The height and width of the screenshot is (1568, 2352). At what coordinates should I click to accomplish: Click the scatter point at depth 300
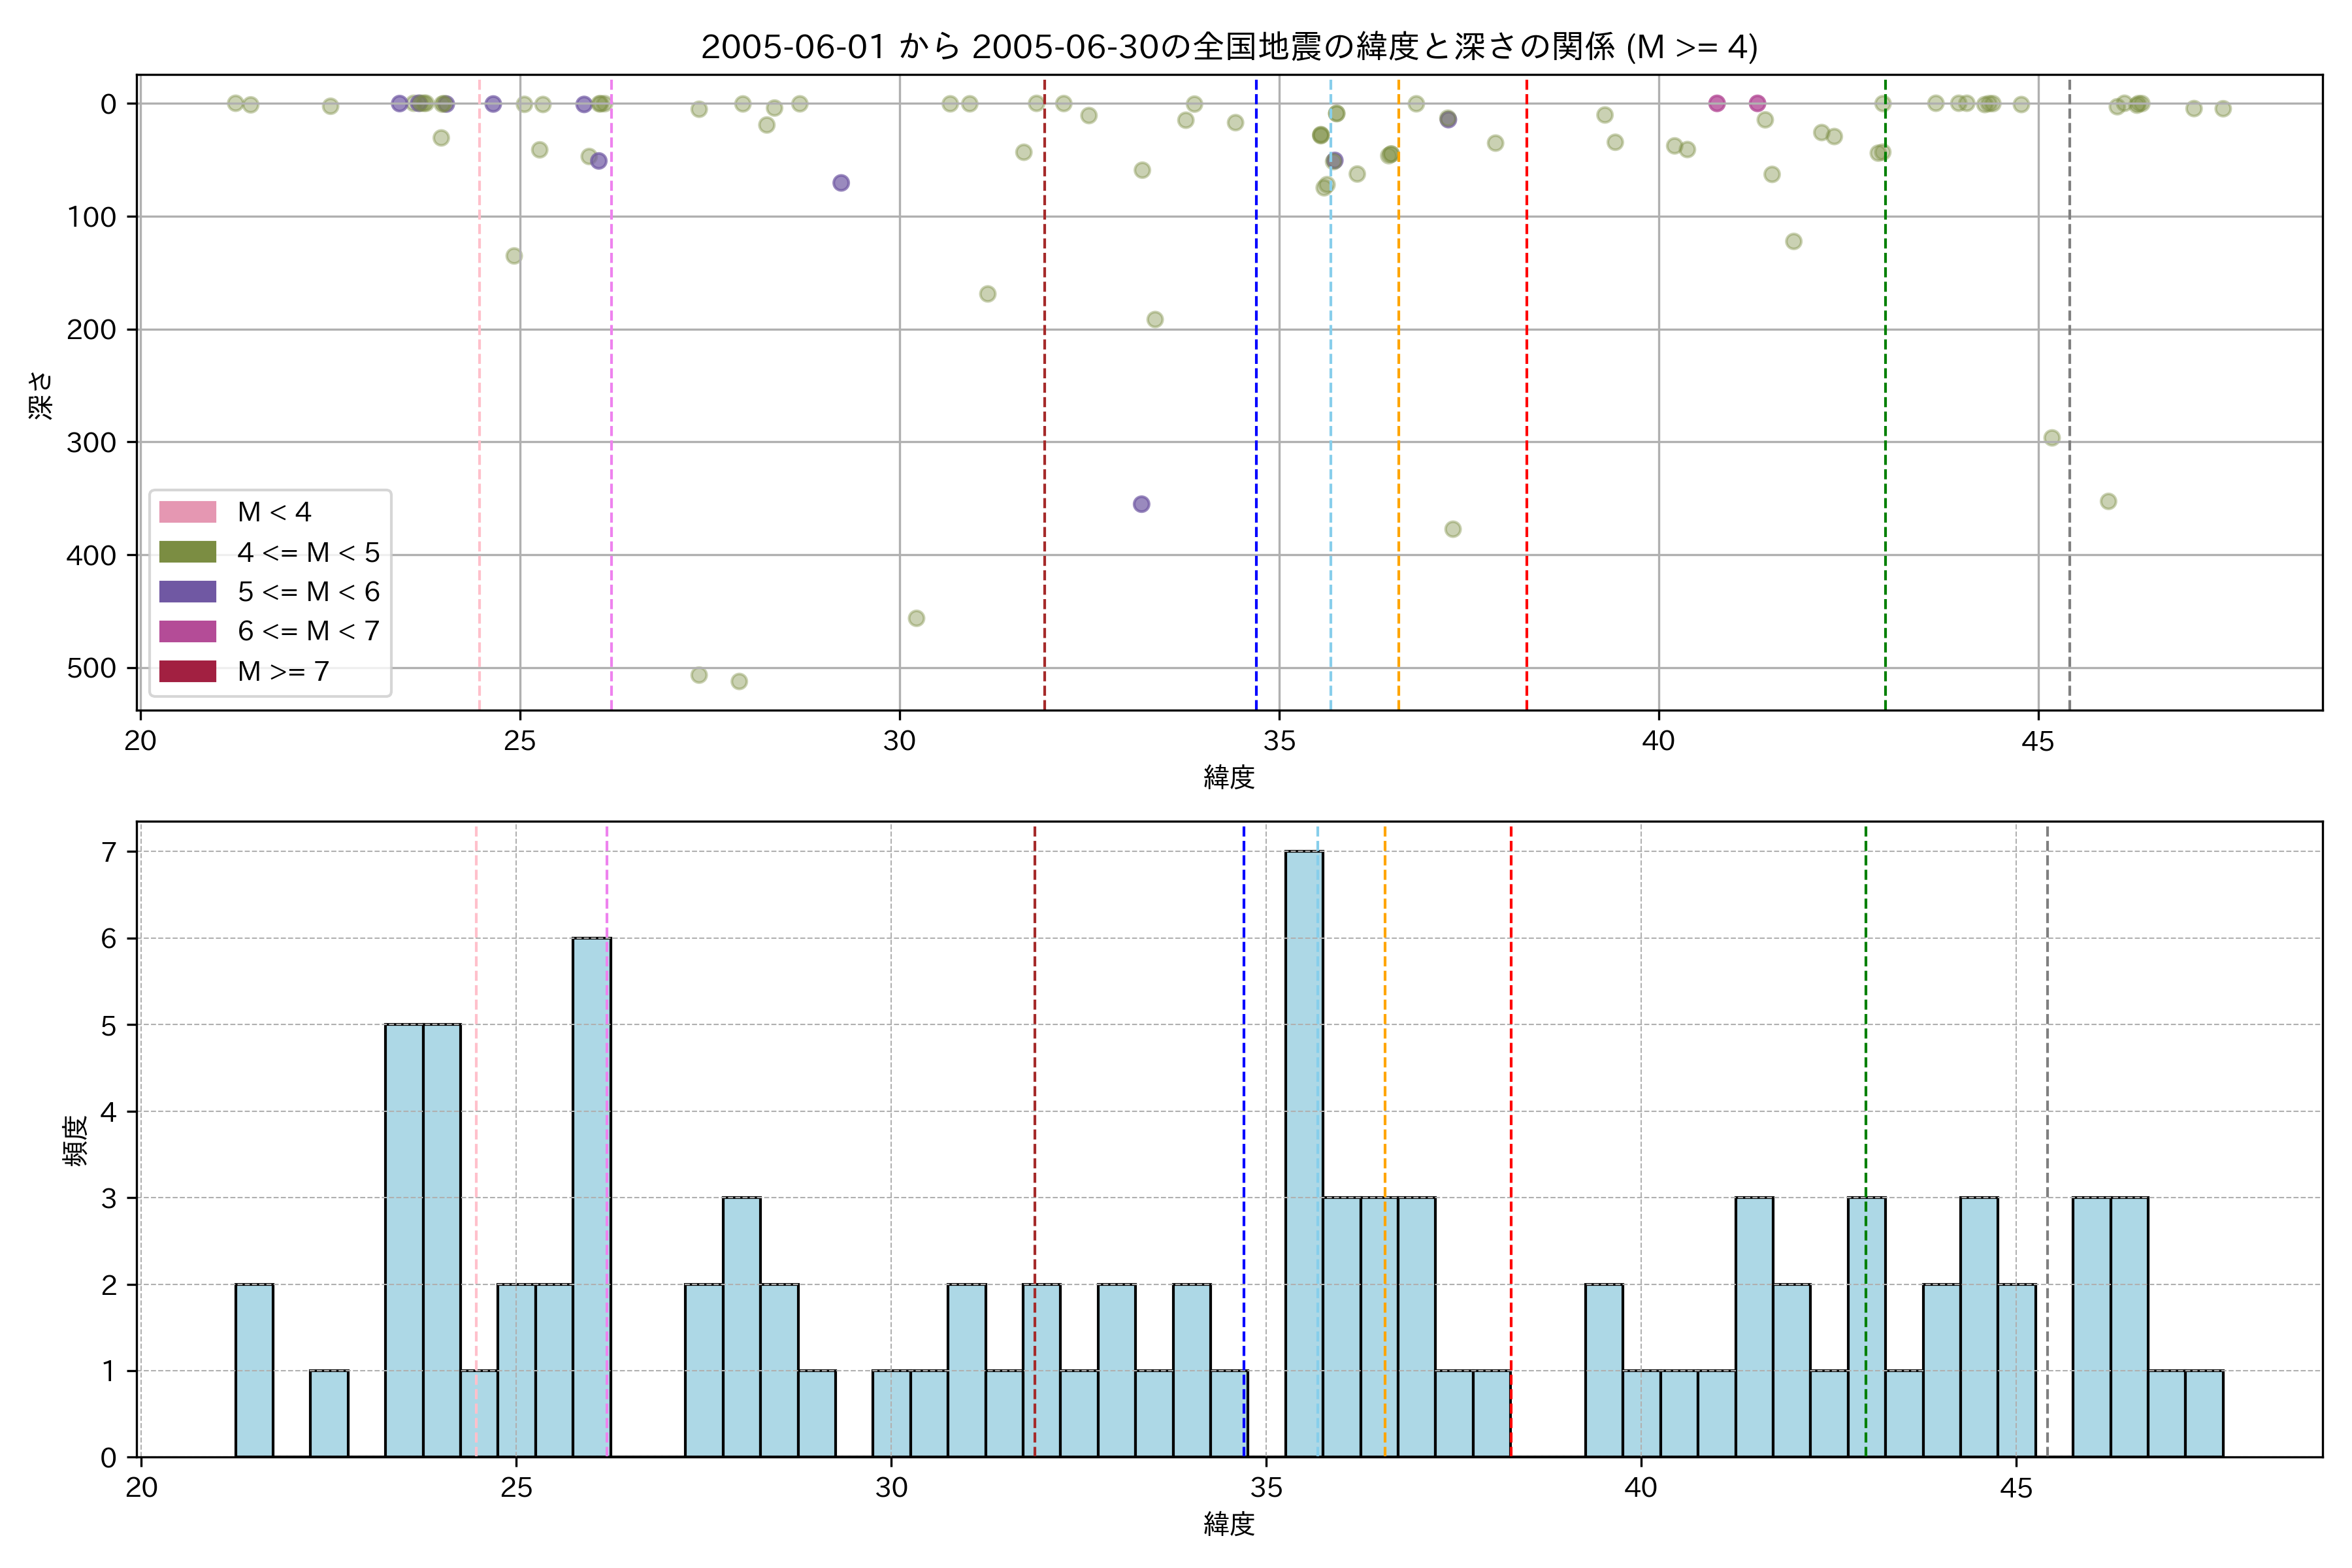[2051, 438]
